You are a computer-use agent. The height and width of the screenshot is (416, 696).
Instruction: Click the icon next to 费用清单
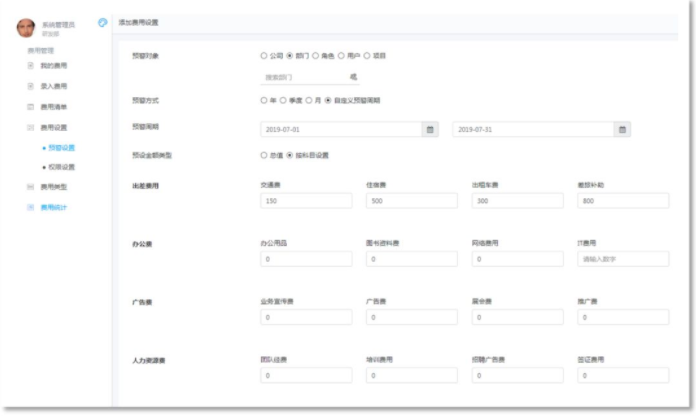tap(31, 107)
